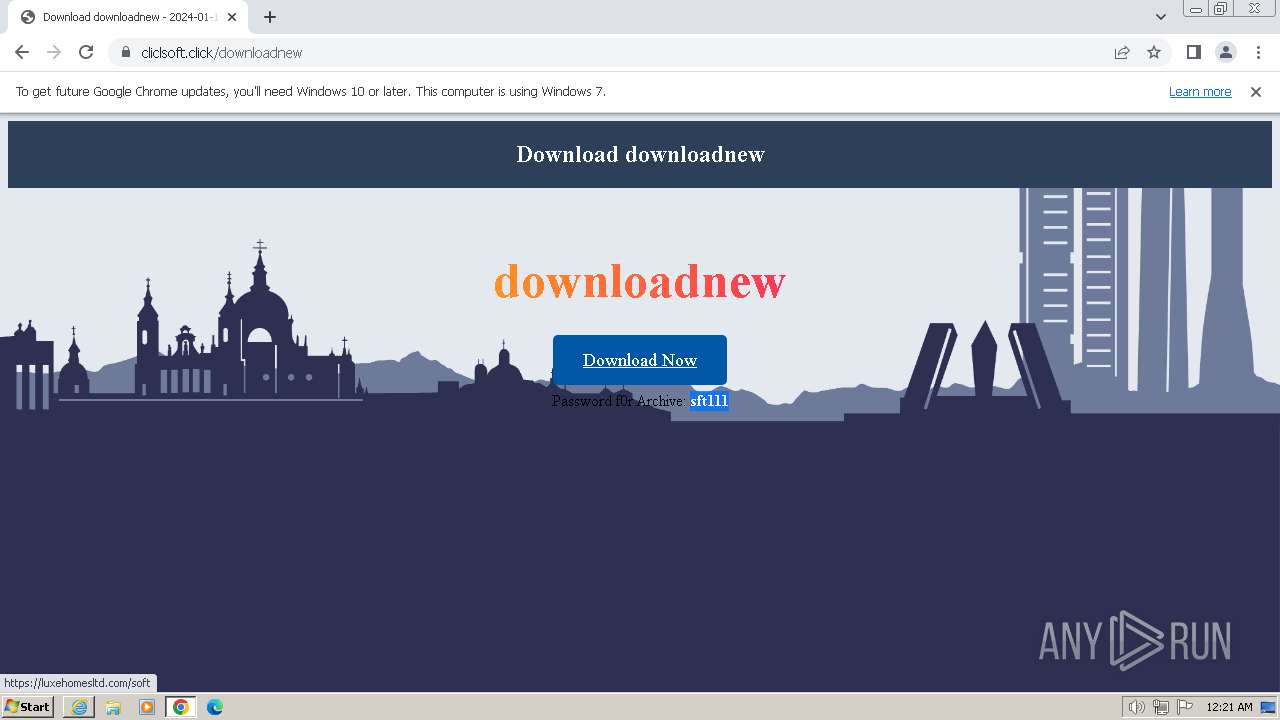Click the browser forward arrow
Screen dimensions: 1280x720
click(x=54, y=52)
